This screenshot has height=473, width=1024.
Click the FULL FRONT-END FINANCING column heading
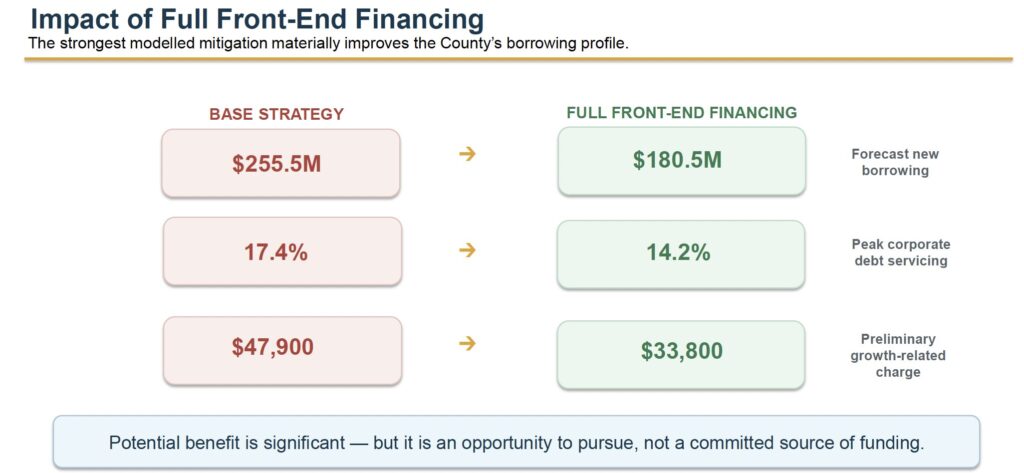[x=682, y=112]
